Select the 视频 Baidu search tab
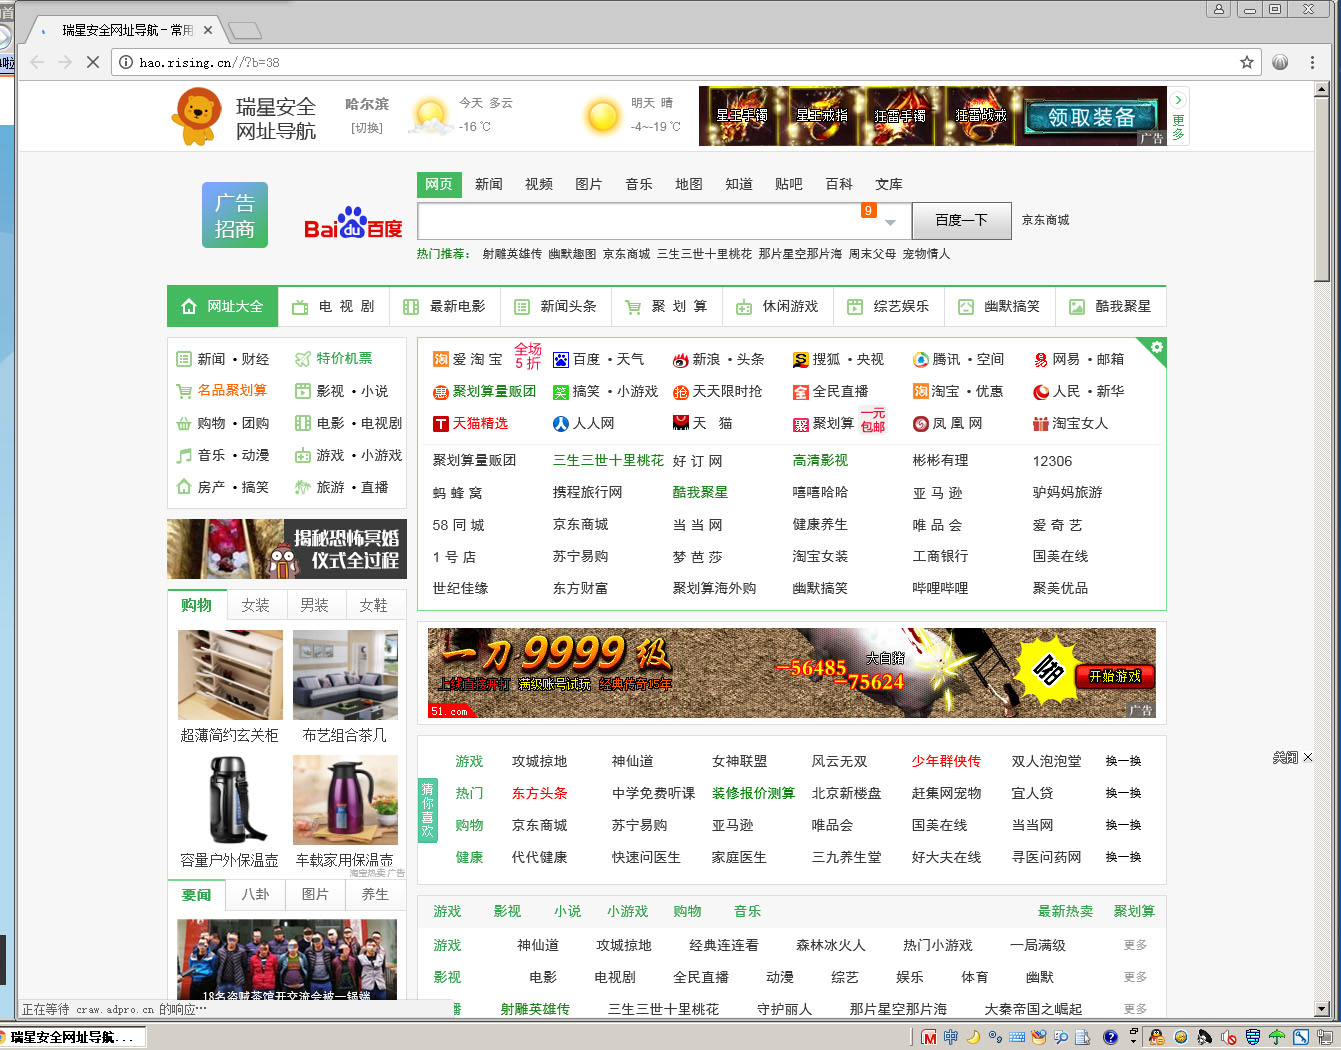Viewport: 1341px width, 1050px height. pos(539,184)
